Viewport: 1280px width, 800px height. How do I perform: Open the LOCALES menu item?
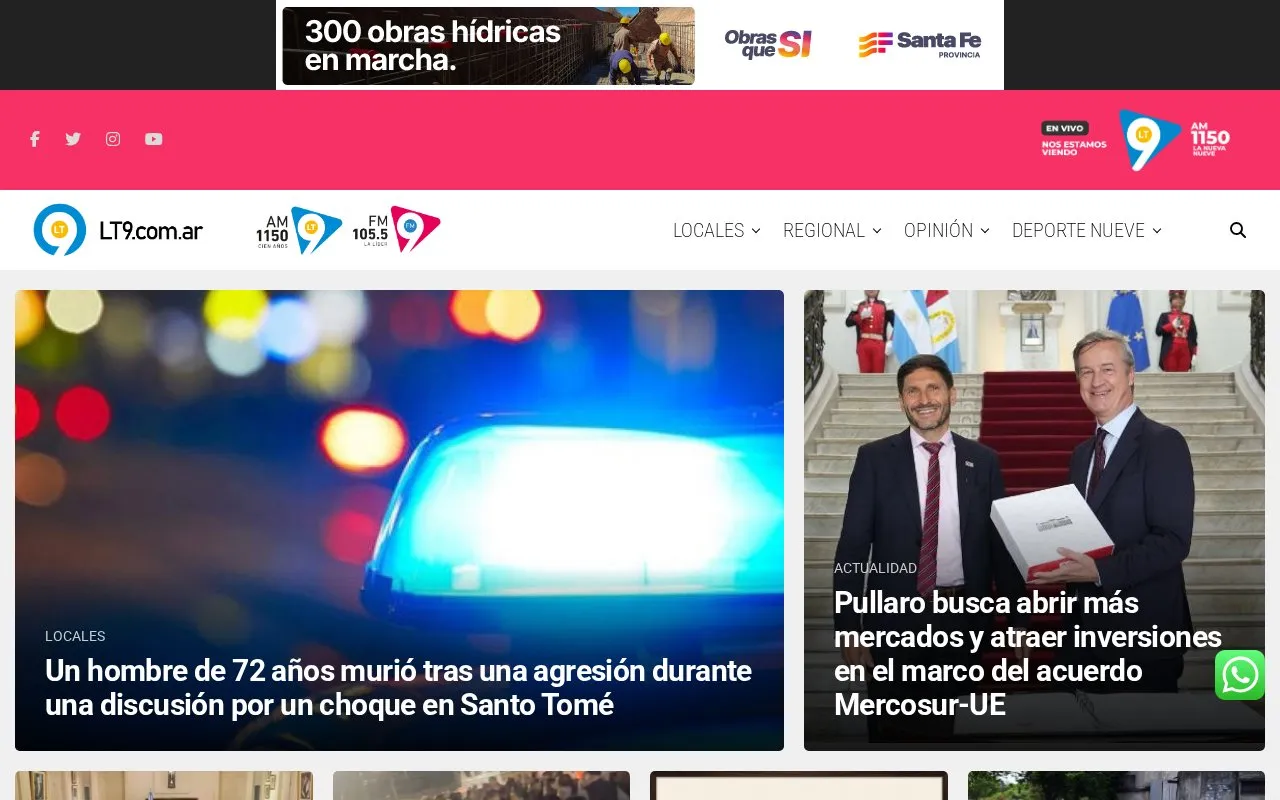click(x=708, y=231)
